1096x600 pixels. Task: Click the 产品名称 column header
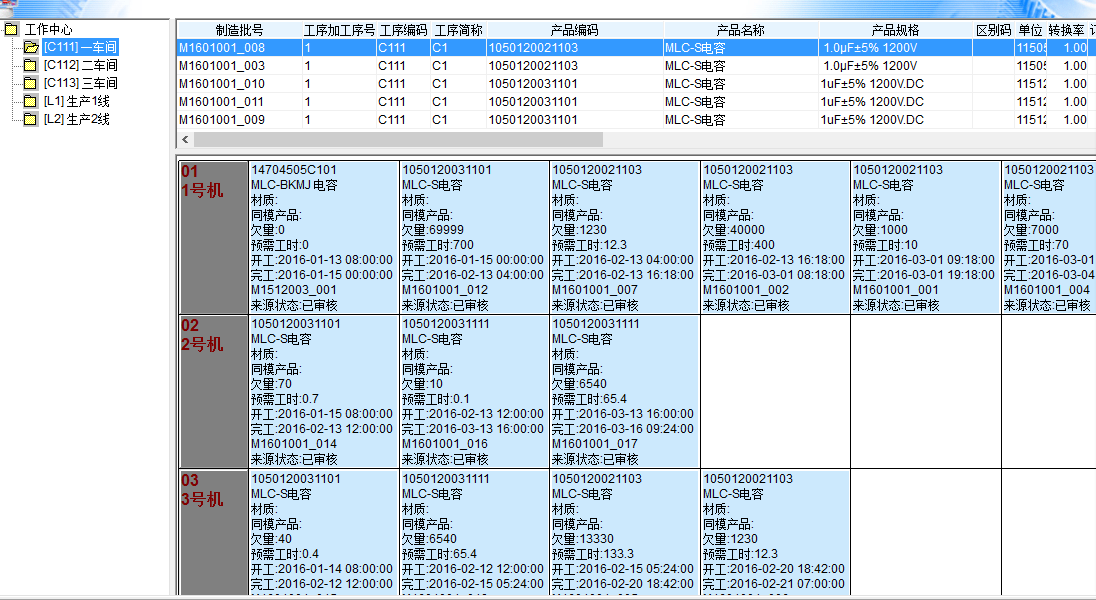point(740,30)
